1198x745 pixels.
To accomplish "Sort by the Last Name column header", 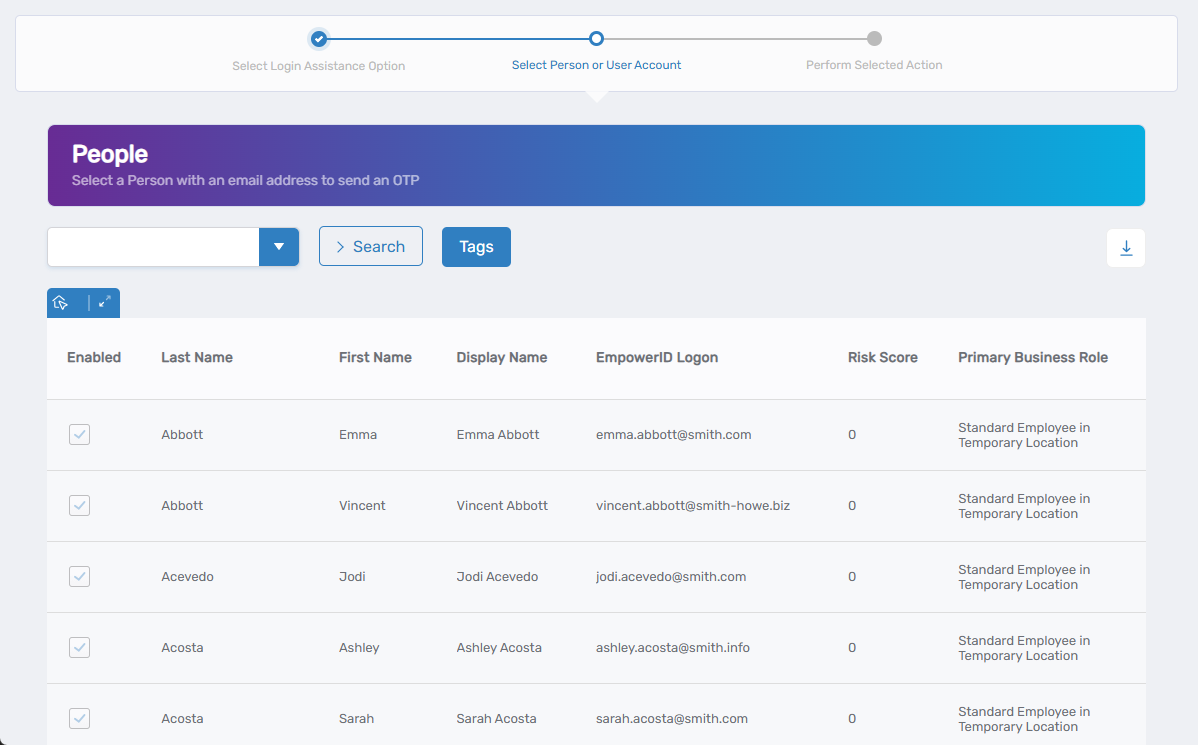I will 197,358.
